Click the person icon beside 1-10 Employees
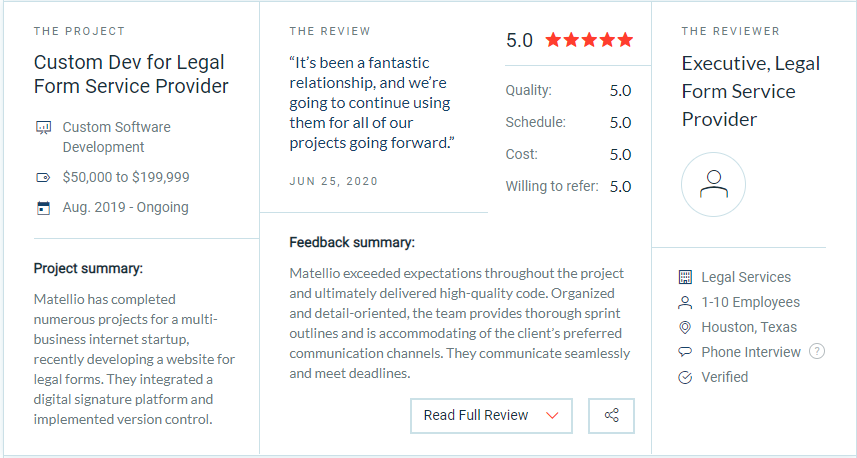This screenshot has width=857, height=458. [x=685, y=302]
